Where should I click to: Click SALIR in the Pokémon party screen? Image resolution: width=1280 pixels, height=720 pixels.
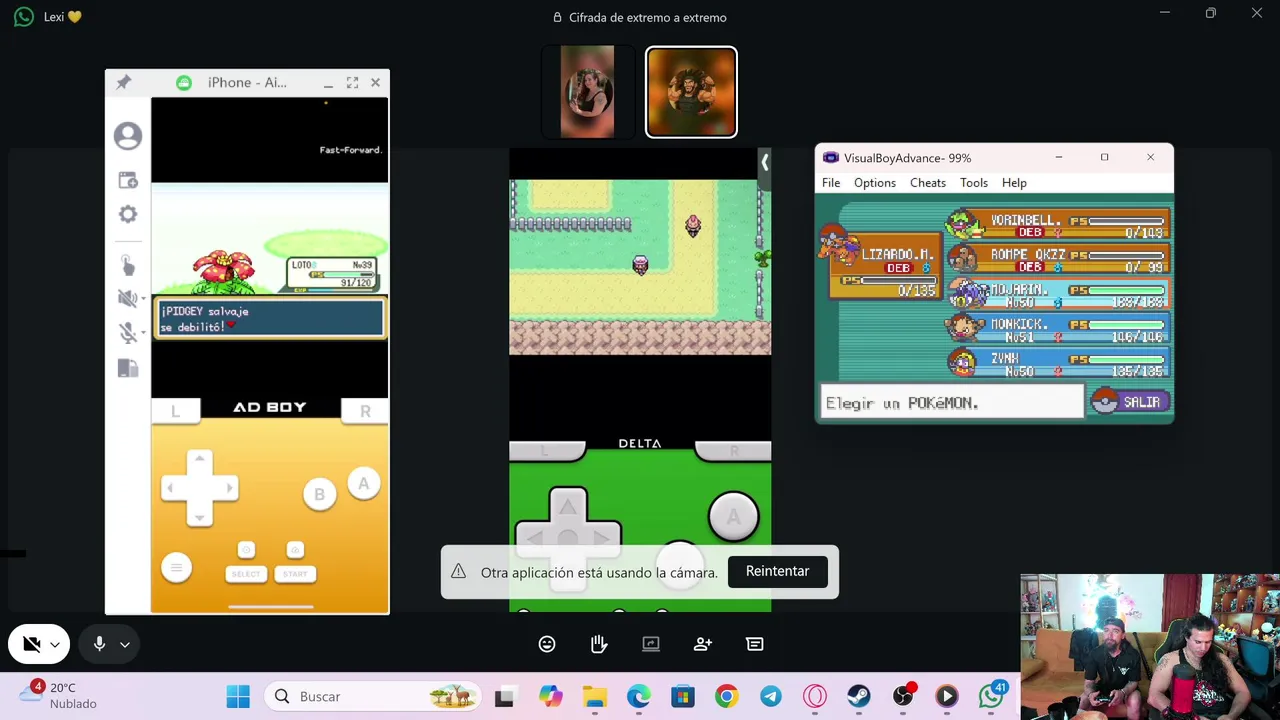[1129, 402]
